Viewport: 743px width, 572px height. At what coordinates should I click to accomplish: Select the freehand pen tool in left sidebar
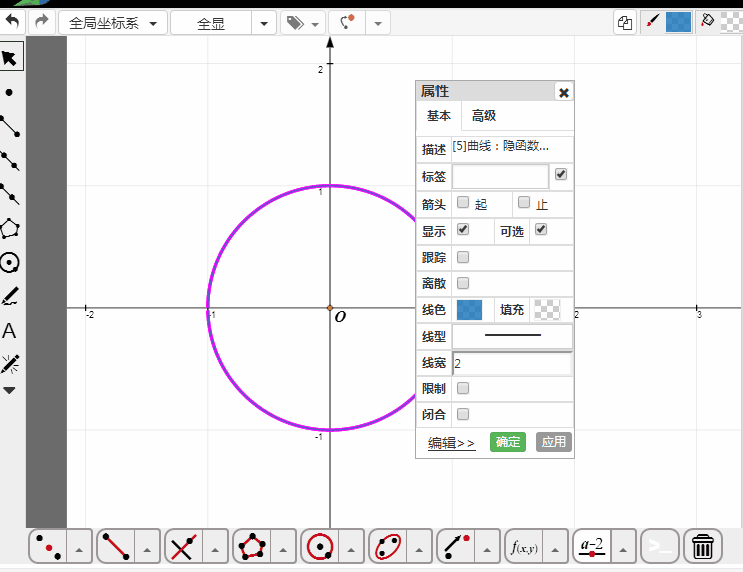point(10,296)
